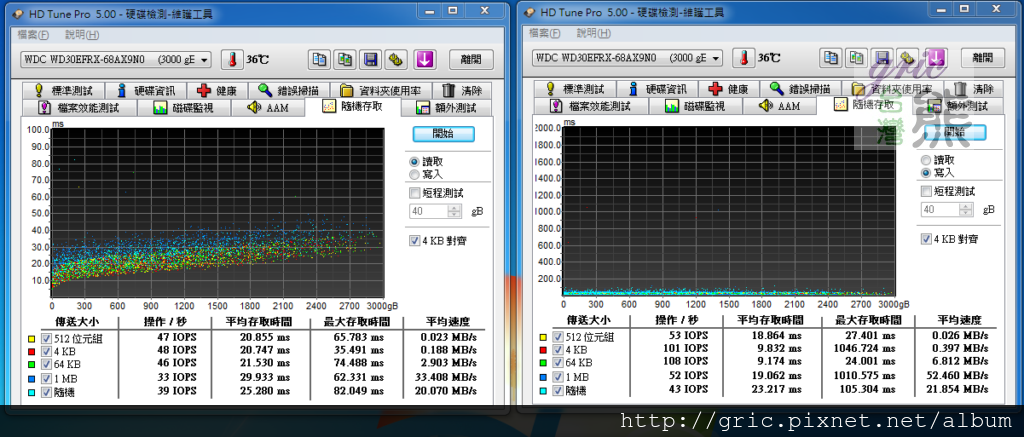Click 開始 button in left window
Image resolution: width=1024 pixels, height=437 pixels.
click(443, 134)
